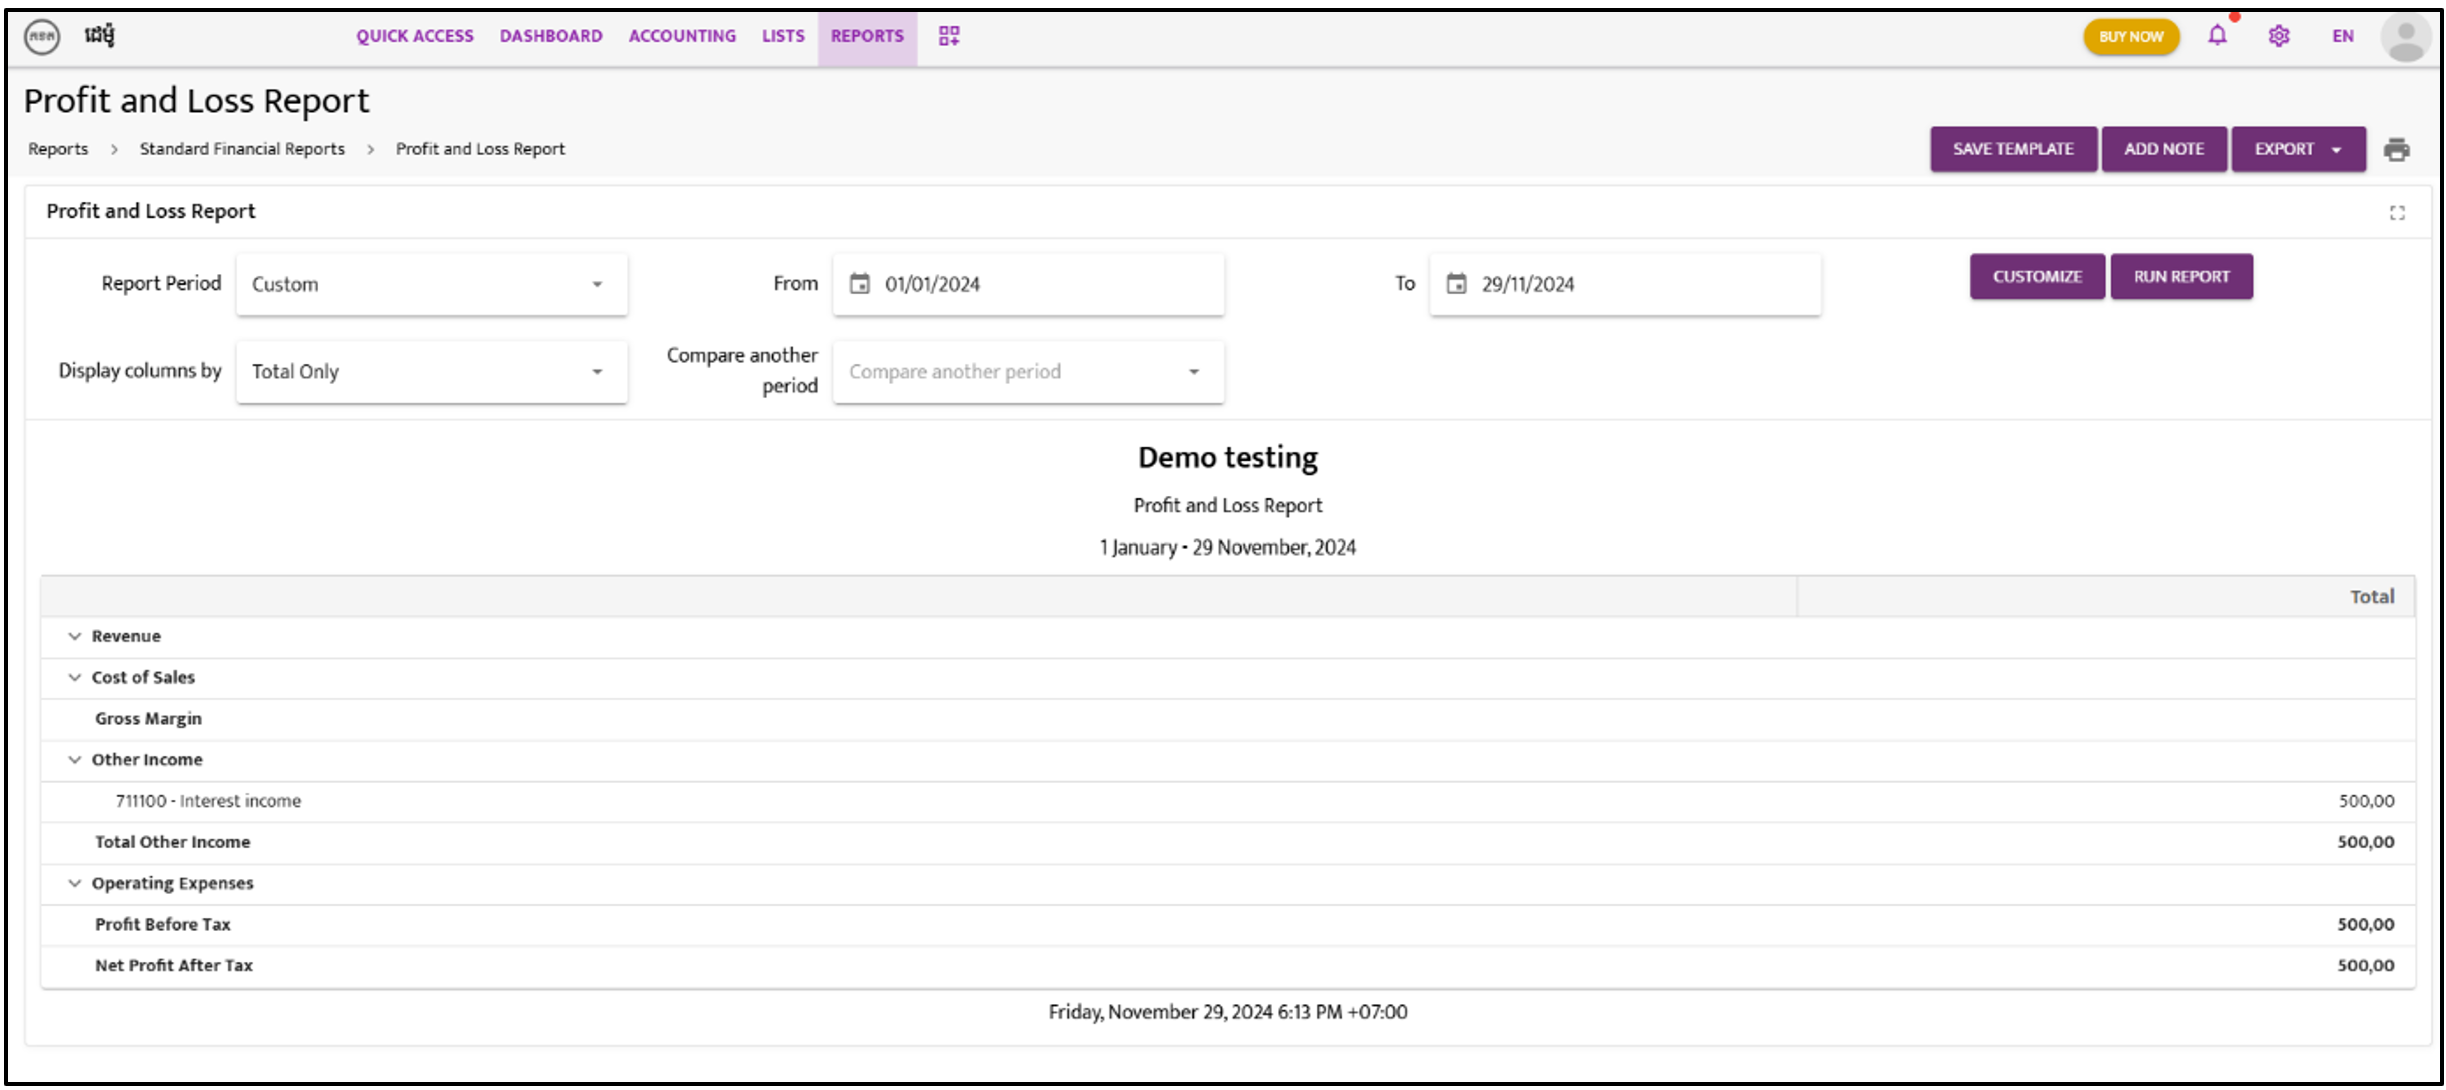
Task: Follow Standard Financial Reports breadcrumb link
Action: pos(242,149)
